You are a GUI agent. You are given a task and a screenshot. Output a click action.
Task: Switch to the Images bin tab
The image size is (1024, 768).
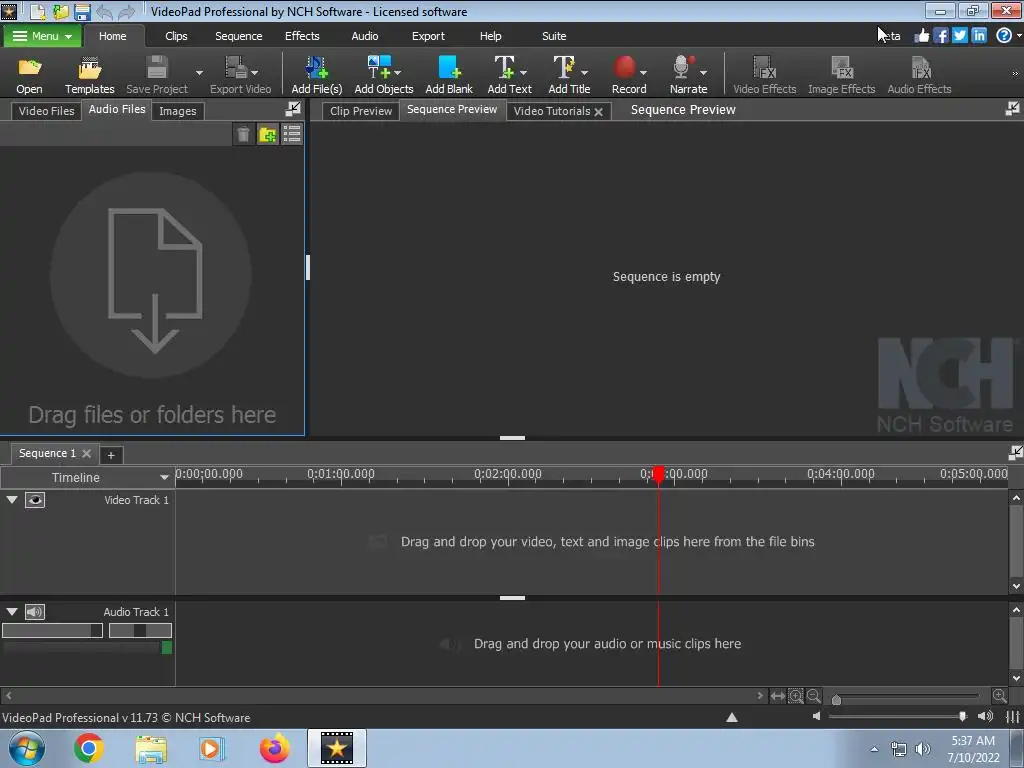coord(178,111)
